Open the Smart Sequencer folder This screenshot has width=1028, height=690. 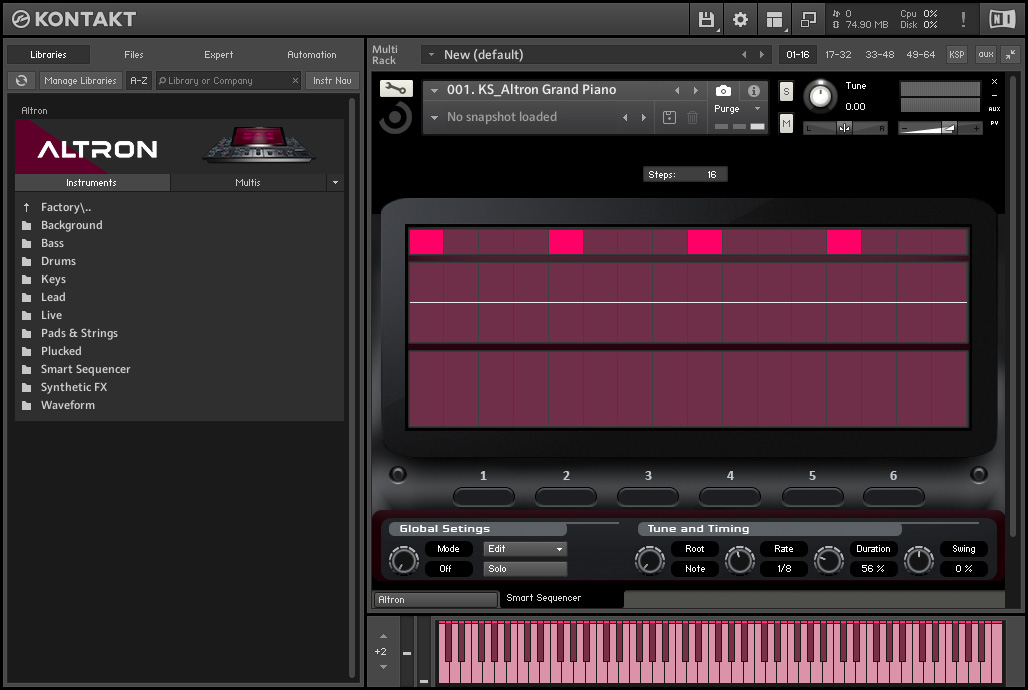[85, 369]
